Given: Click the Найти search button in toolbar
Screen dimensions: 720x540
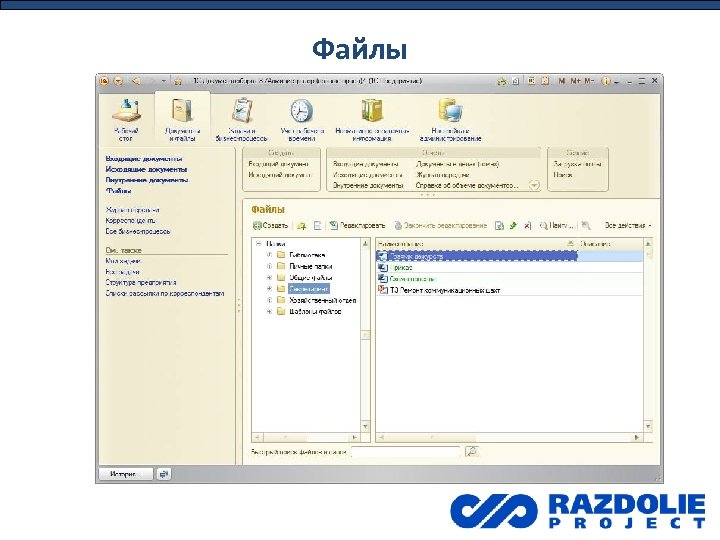Looking at the screenshot, I should click(x=557, y=225).
